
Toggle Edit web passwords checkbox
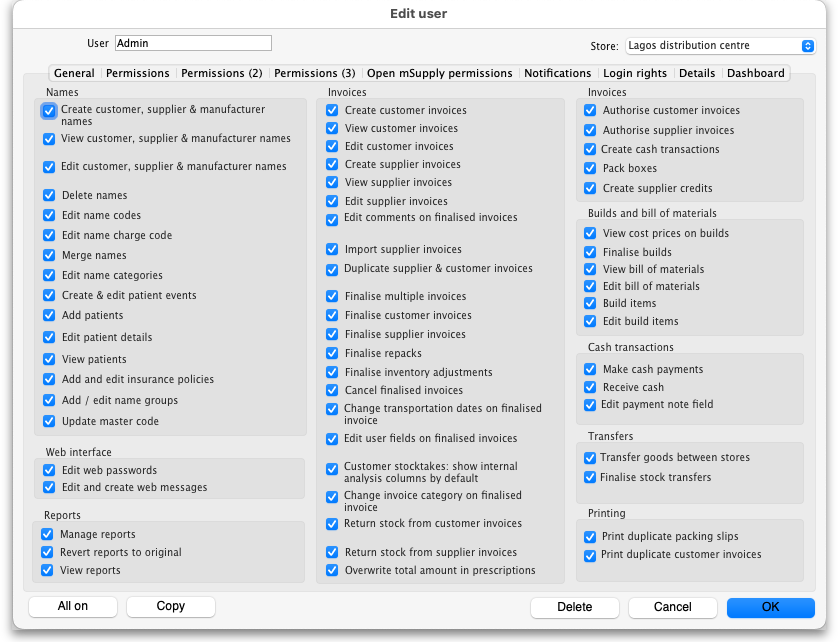[49, 470]
